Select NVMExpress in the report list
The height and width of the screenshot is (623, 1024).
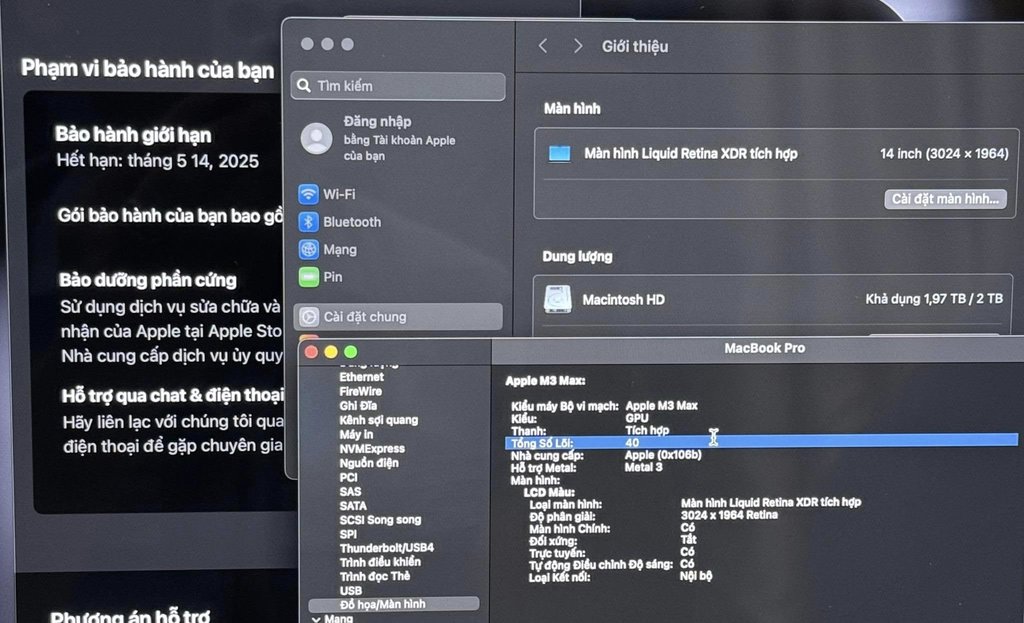[372, 449]
